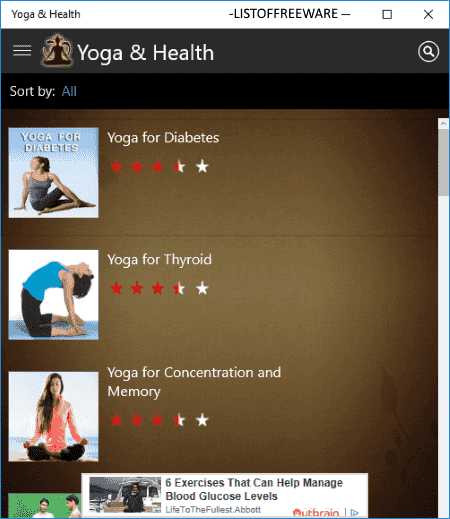Open the 6 Exercises blood glucose ad
Image resolution: width=450 pixels, height=519 pixels.
click(225, 495)
